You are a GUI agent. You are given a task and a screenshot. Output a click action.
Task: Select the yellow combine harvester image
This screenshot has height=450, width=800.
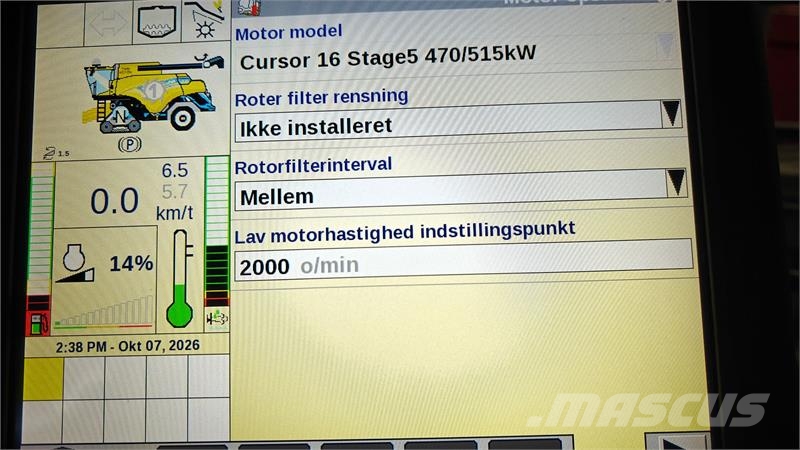coord(153,93)
